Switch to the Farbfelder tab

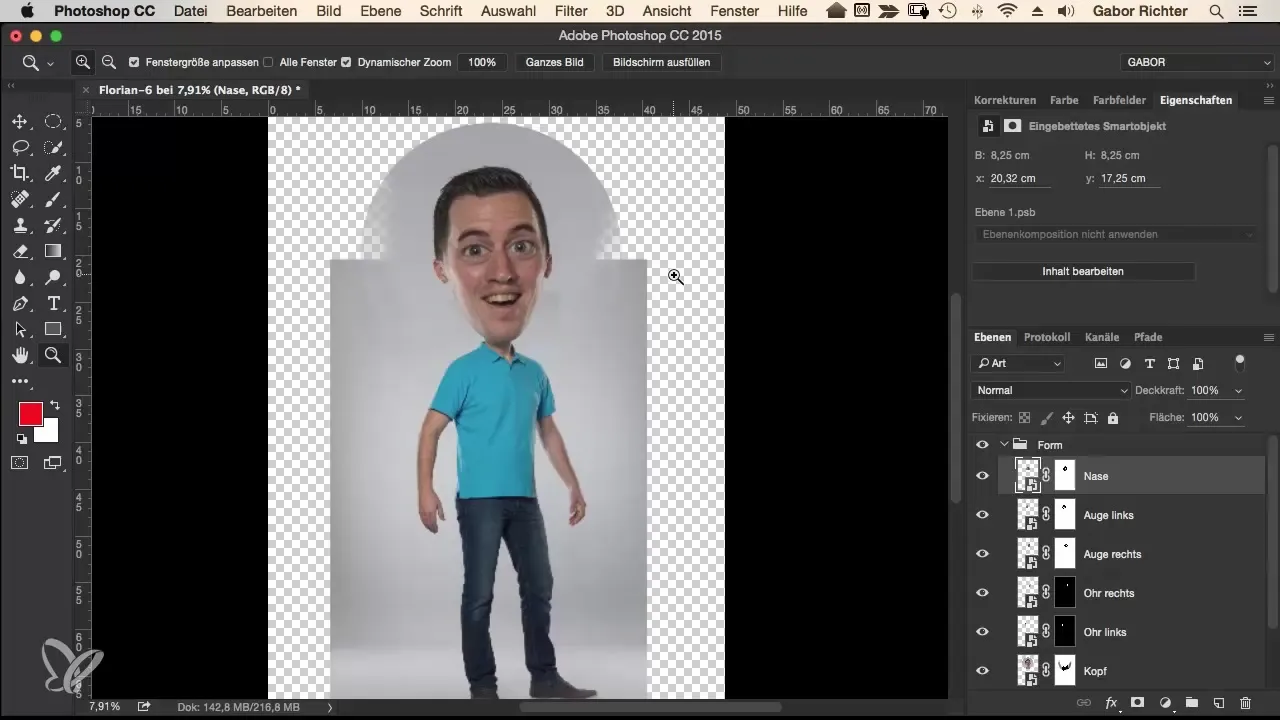point(1119,101)
